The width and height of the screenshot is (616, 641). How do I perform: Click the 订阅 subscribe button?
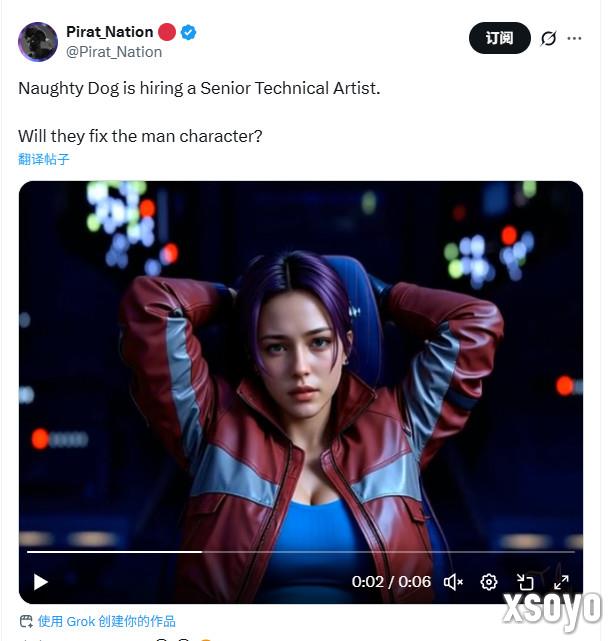click(x=499, y=39)
